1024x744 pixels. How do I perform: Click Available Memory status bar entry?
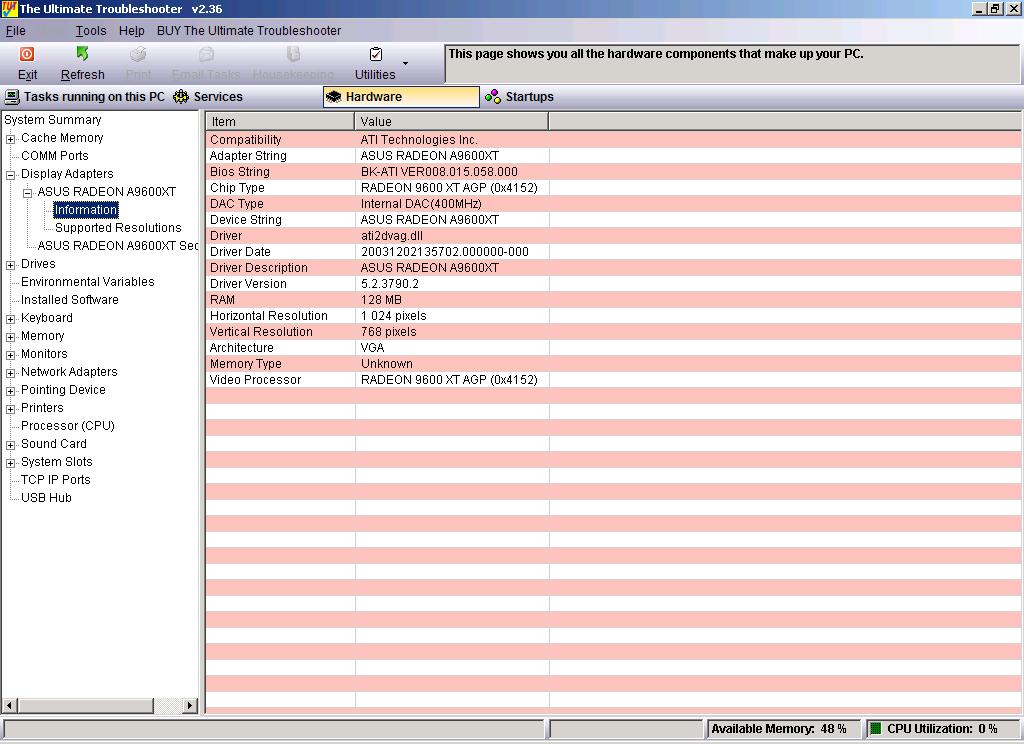(783, 729)
